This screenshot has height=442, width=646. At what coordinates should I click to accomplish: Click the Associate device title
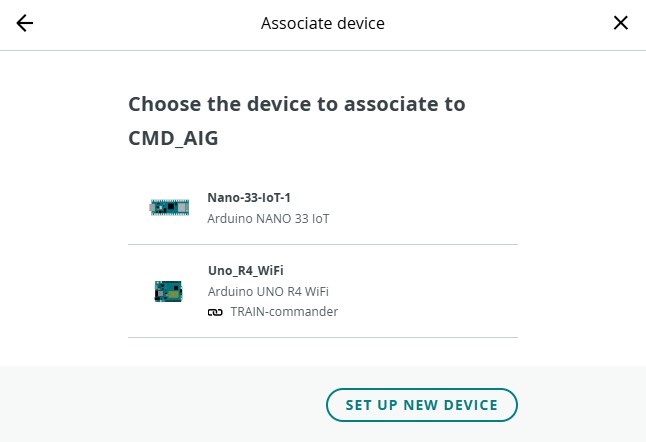point(322,23)
